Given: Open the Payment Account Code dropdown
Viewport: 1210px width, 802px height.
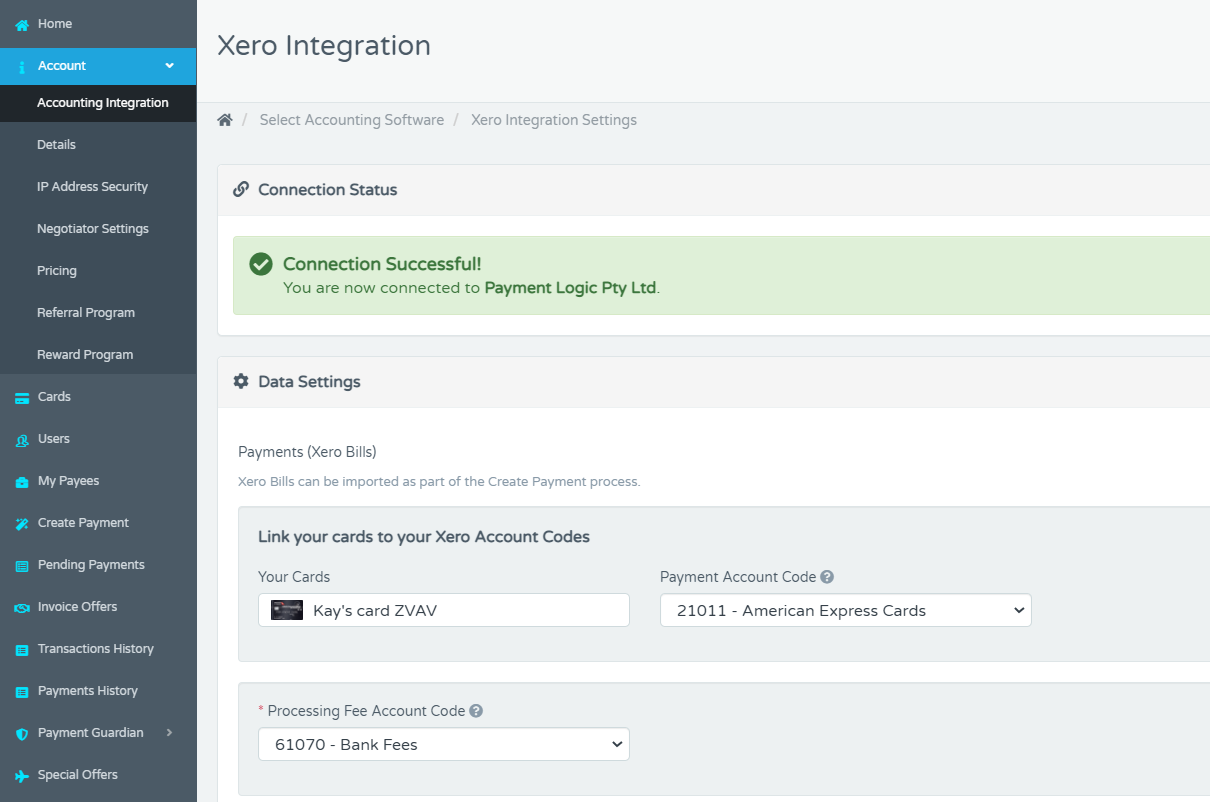Looking at the screenshot, I should click(x=845, y=610).
